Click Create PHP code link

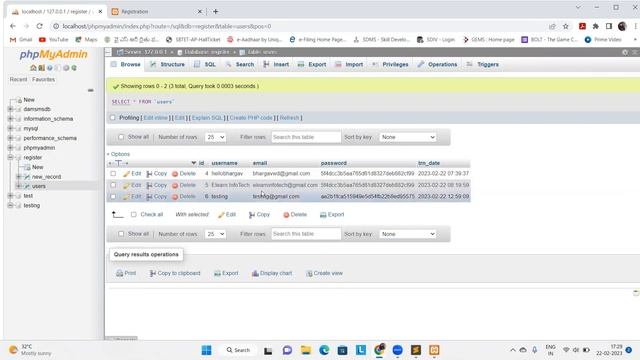[x=251, y=118]
